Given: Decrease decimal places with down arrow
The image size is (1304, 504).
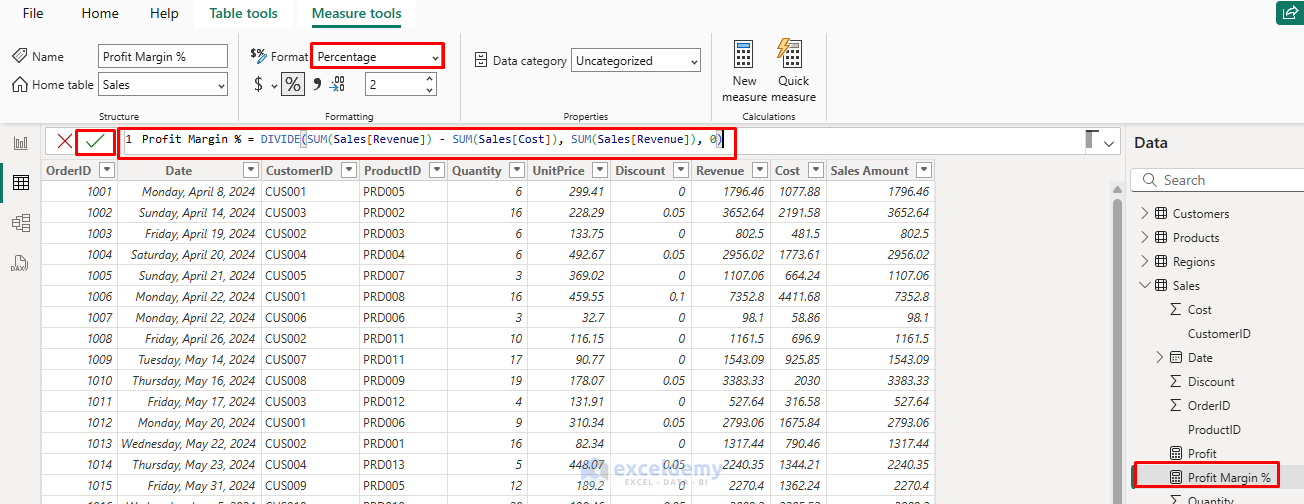Looking at the screenshot, I should [x=430, y=91].
